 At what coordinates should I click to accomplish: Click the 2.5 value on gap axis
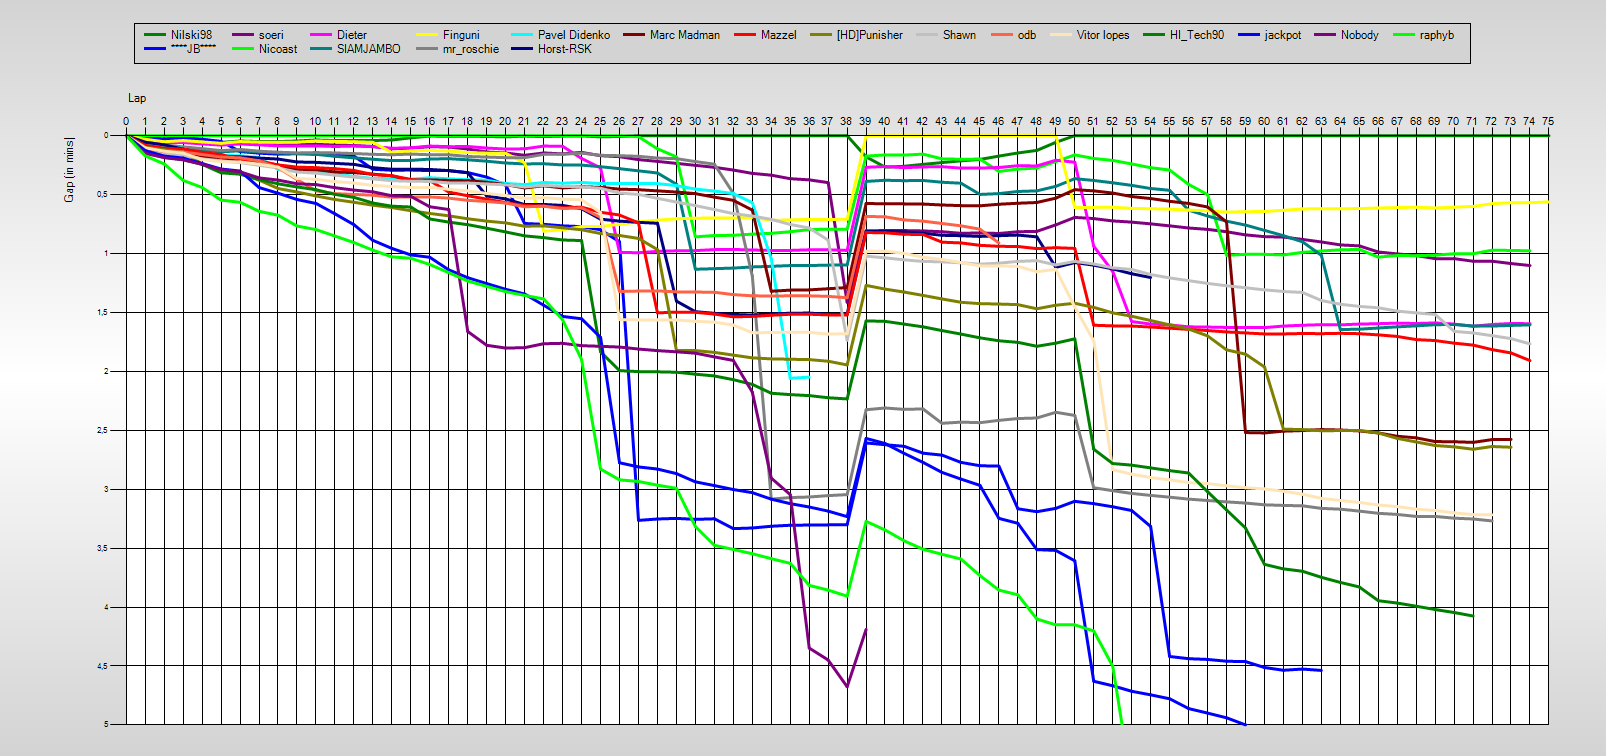(102, 431)
